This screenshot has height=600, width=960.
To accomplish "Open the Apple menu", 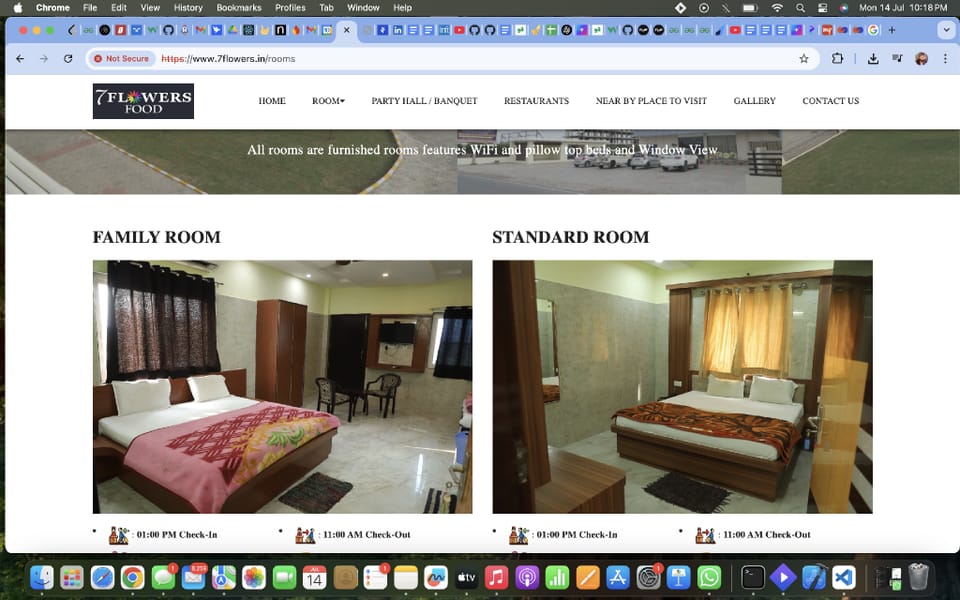I will [x=18, y=8].
